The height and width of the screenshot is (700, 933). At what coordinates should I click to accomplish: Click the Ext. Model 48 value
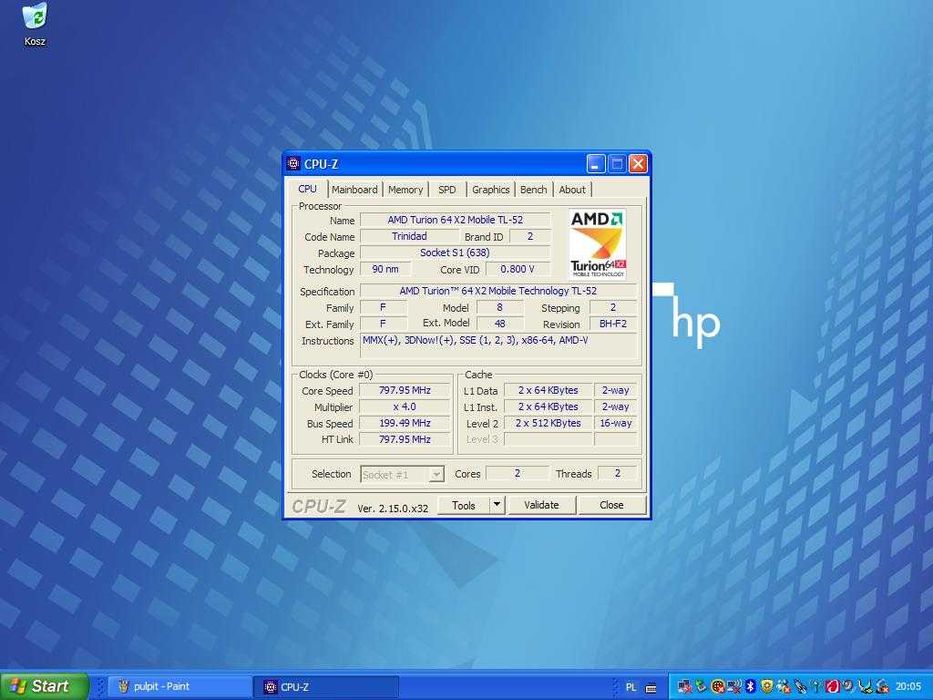(x=500, y=324)
